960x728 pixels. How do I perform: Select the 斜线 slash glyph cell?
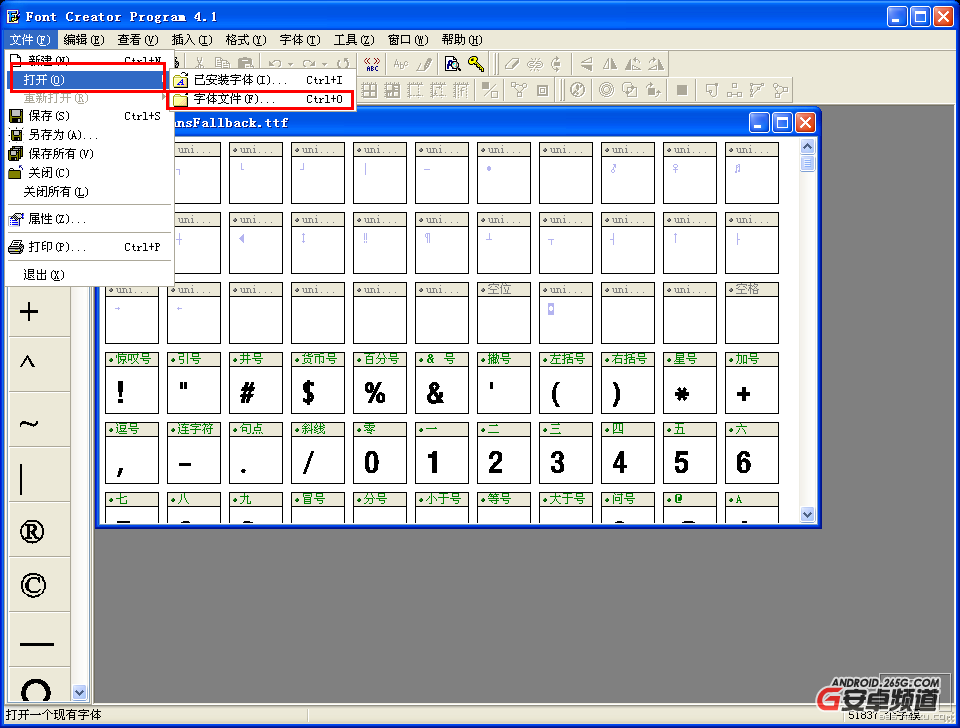318,453
